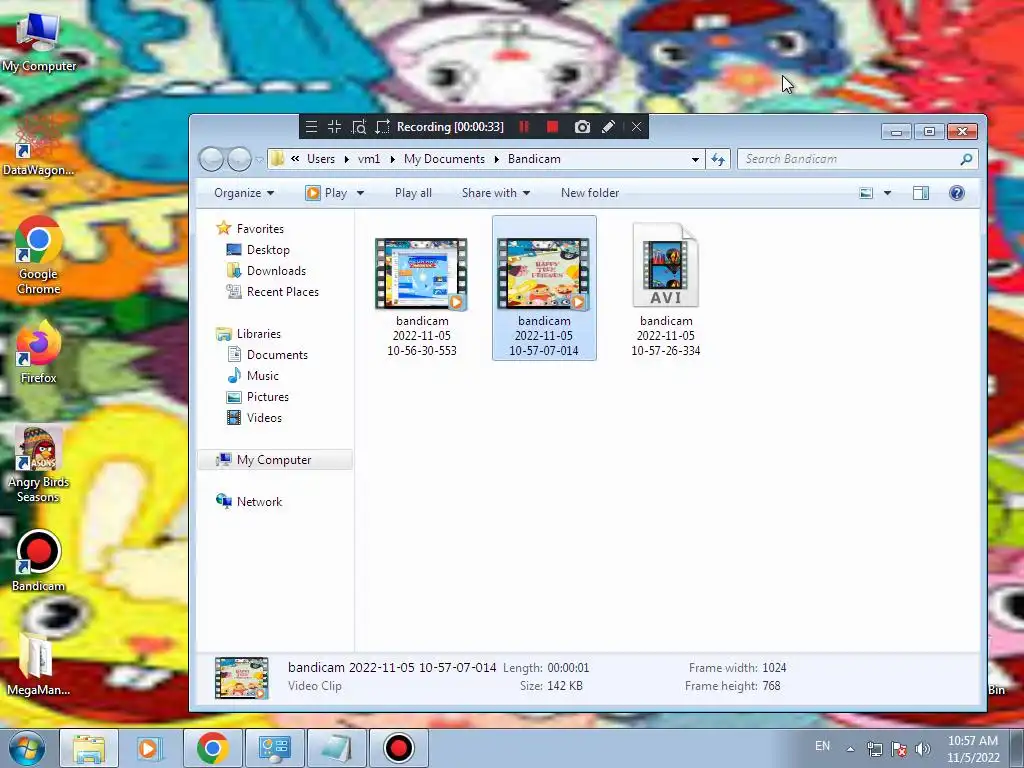Click DataWagon desktop shortcut
This screenshot has width=1024, height=768.
tap(39, 144)
